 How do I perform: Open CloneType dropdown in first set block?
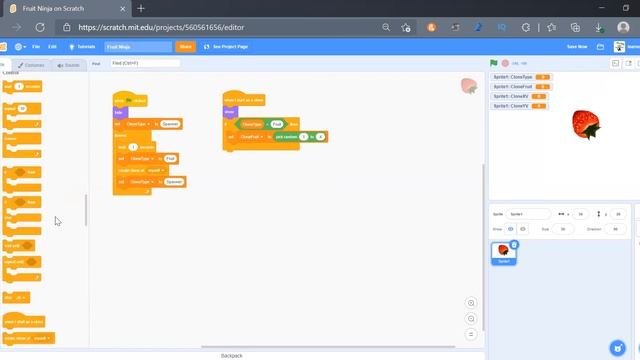click(138, 124)
